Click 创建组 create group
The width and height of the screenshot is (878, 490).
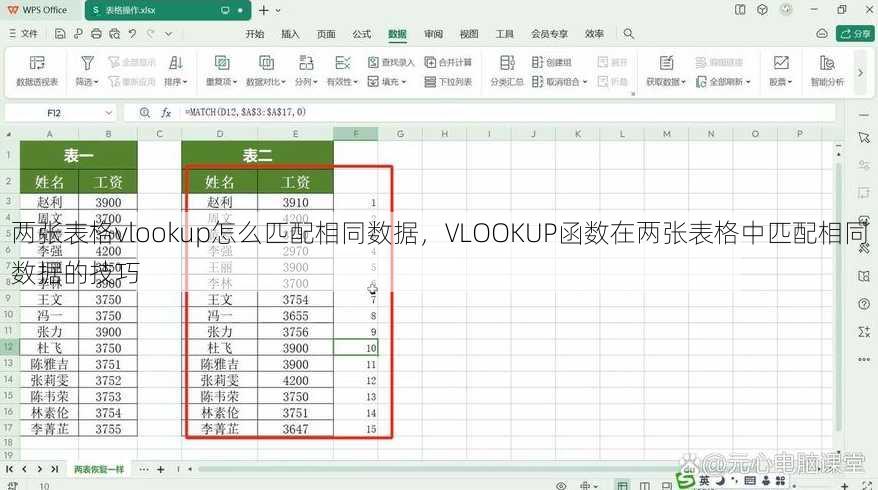[552, 62]
